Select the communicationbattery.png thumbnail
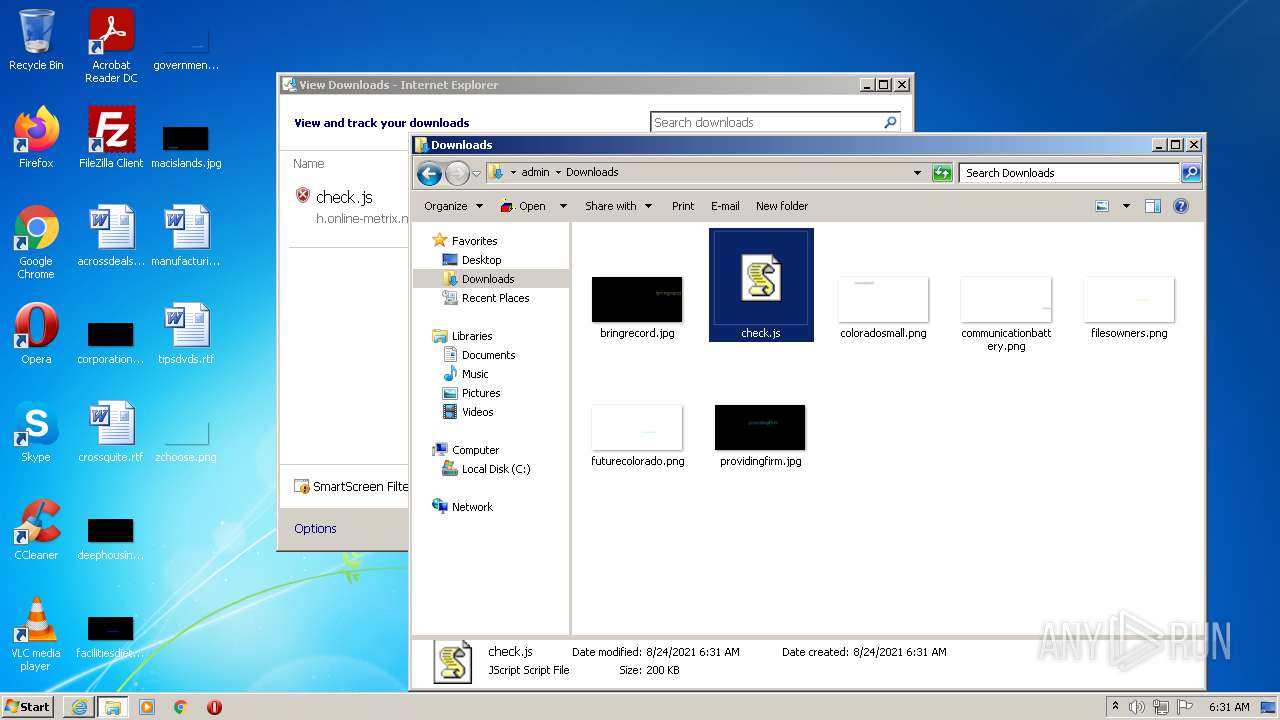1280x720 pixels. (1006, 300)
